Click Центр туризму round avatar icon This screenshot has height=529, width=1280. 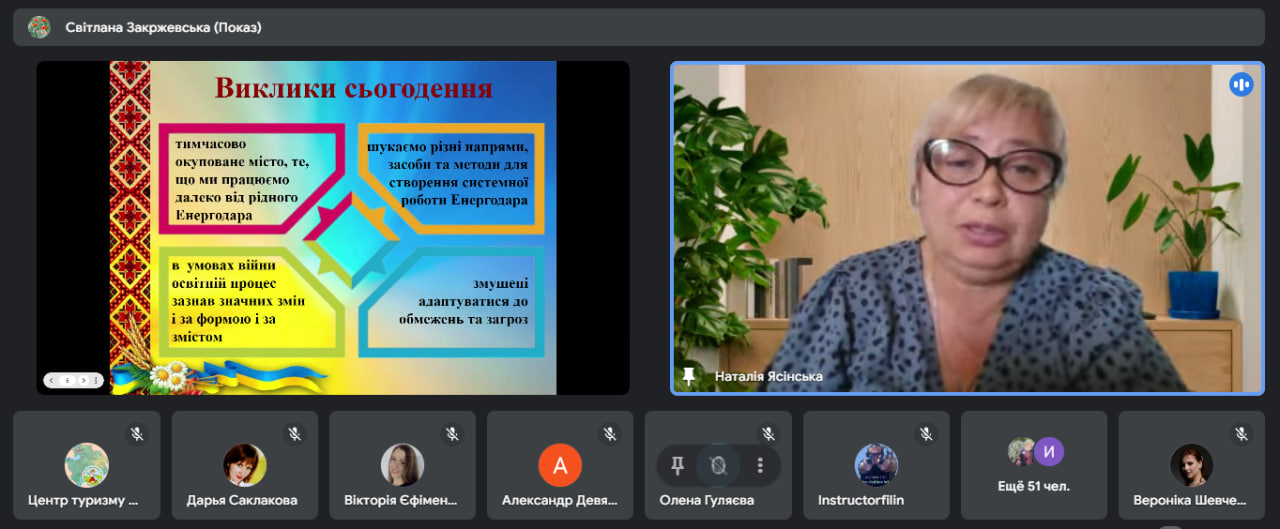[87, 465]
